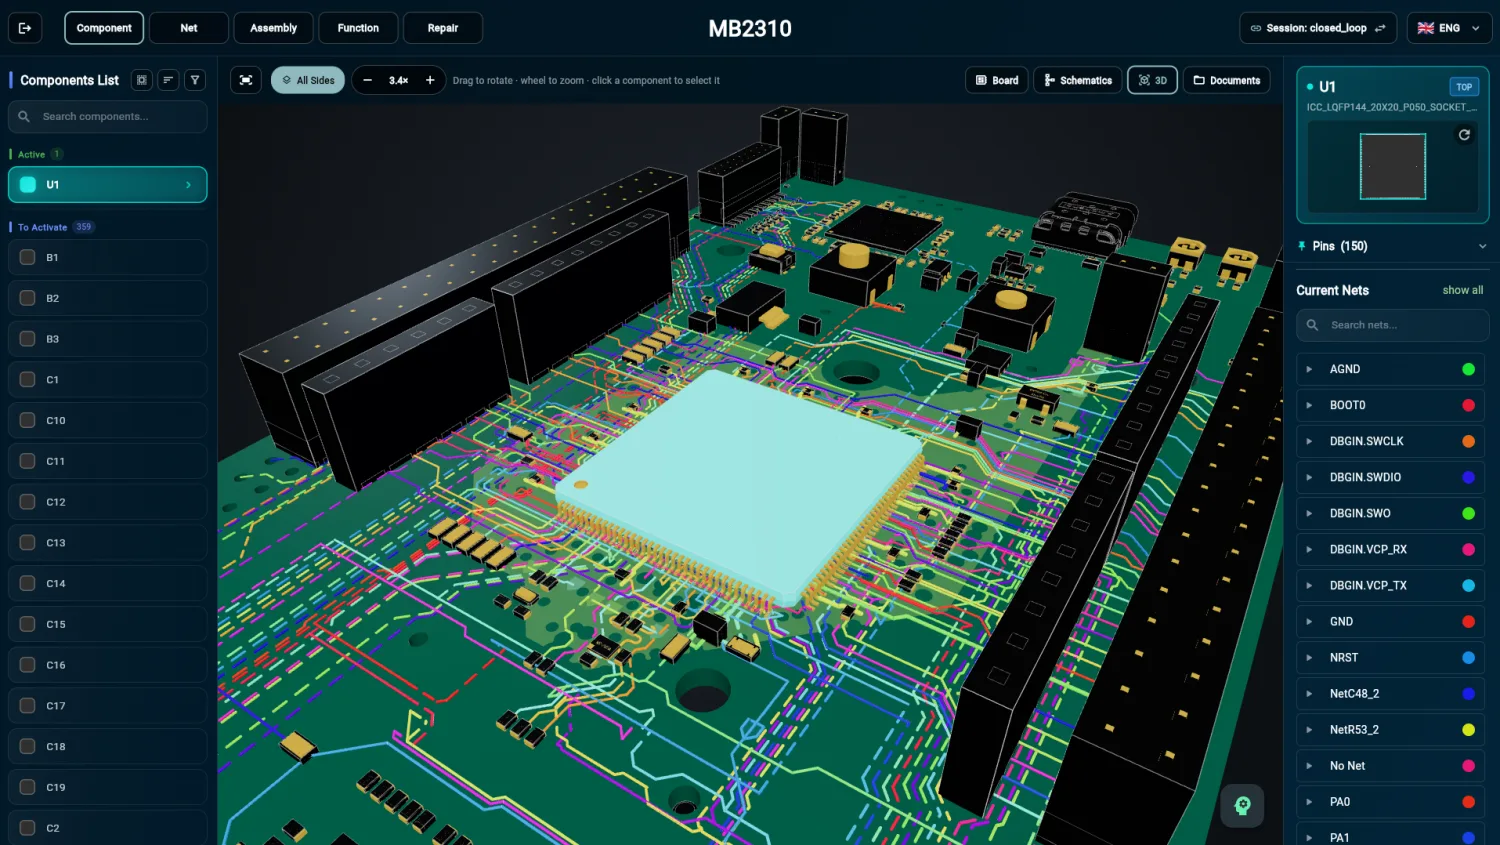Open the ENG language dropdown
Screen dimensions: 1500x845
coord(1449,28)
